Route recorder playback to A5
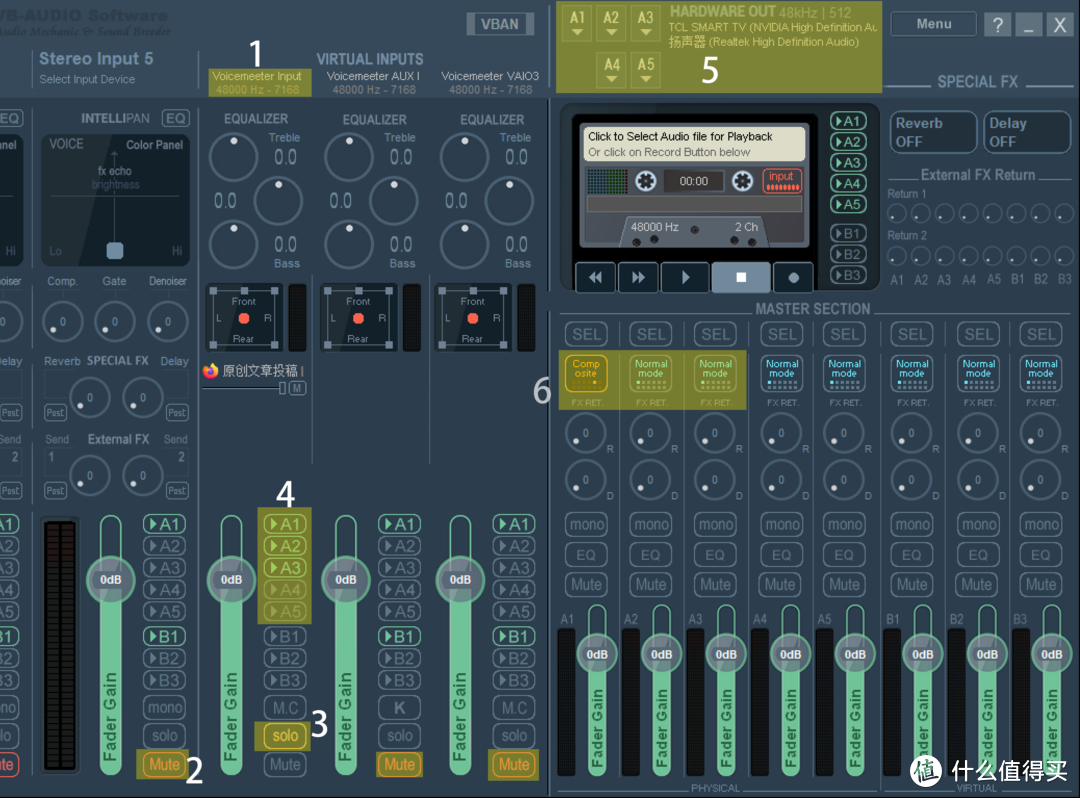 click(848, 204)
